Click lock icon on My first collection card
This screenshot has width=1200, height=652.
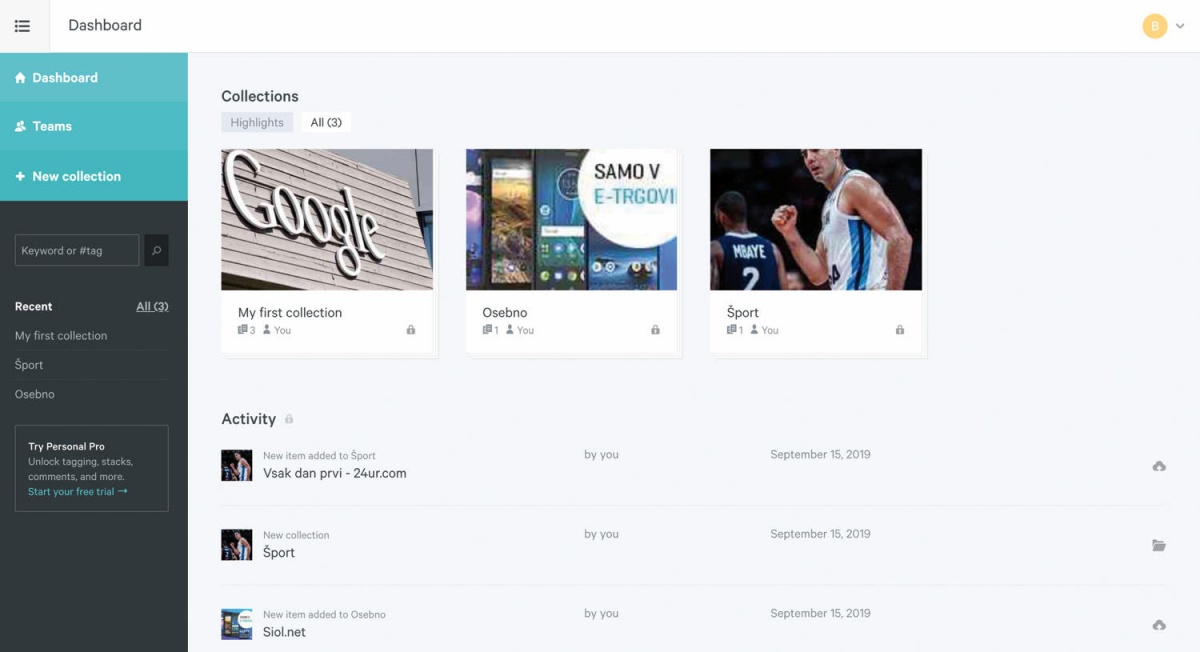[x=411, y=330]
